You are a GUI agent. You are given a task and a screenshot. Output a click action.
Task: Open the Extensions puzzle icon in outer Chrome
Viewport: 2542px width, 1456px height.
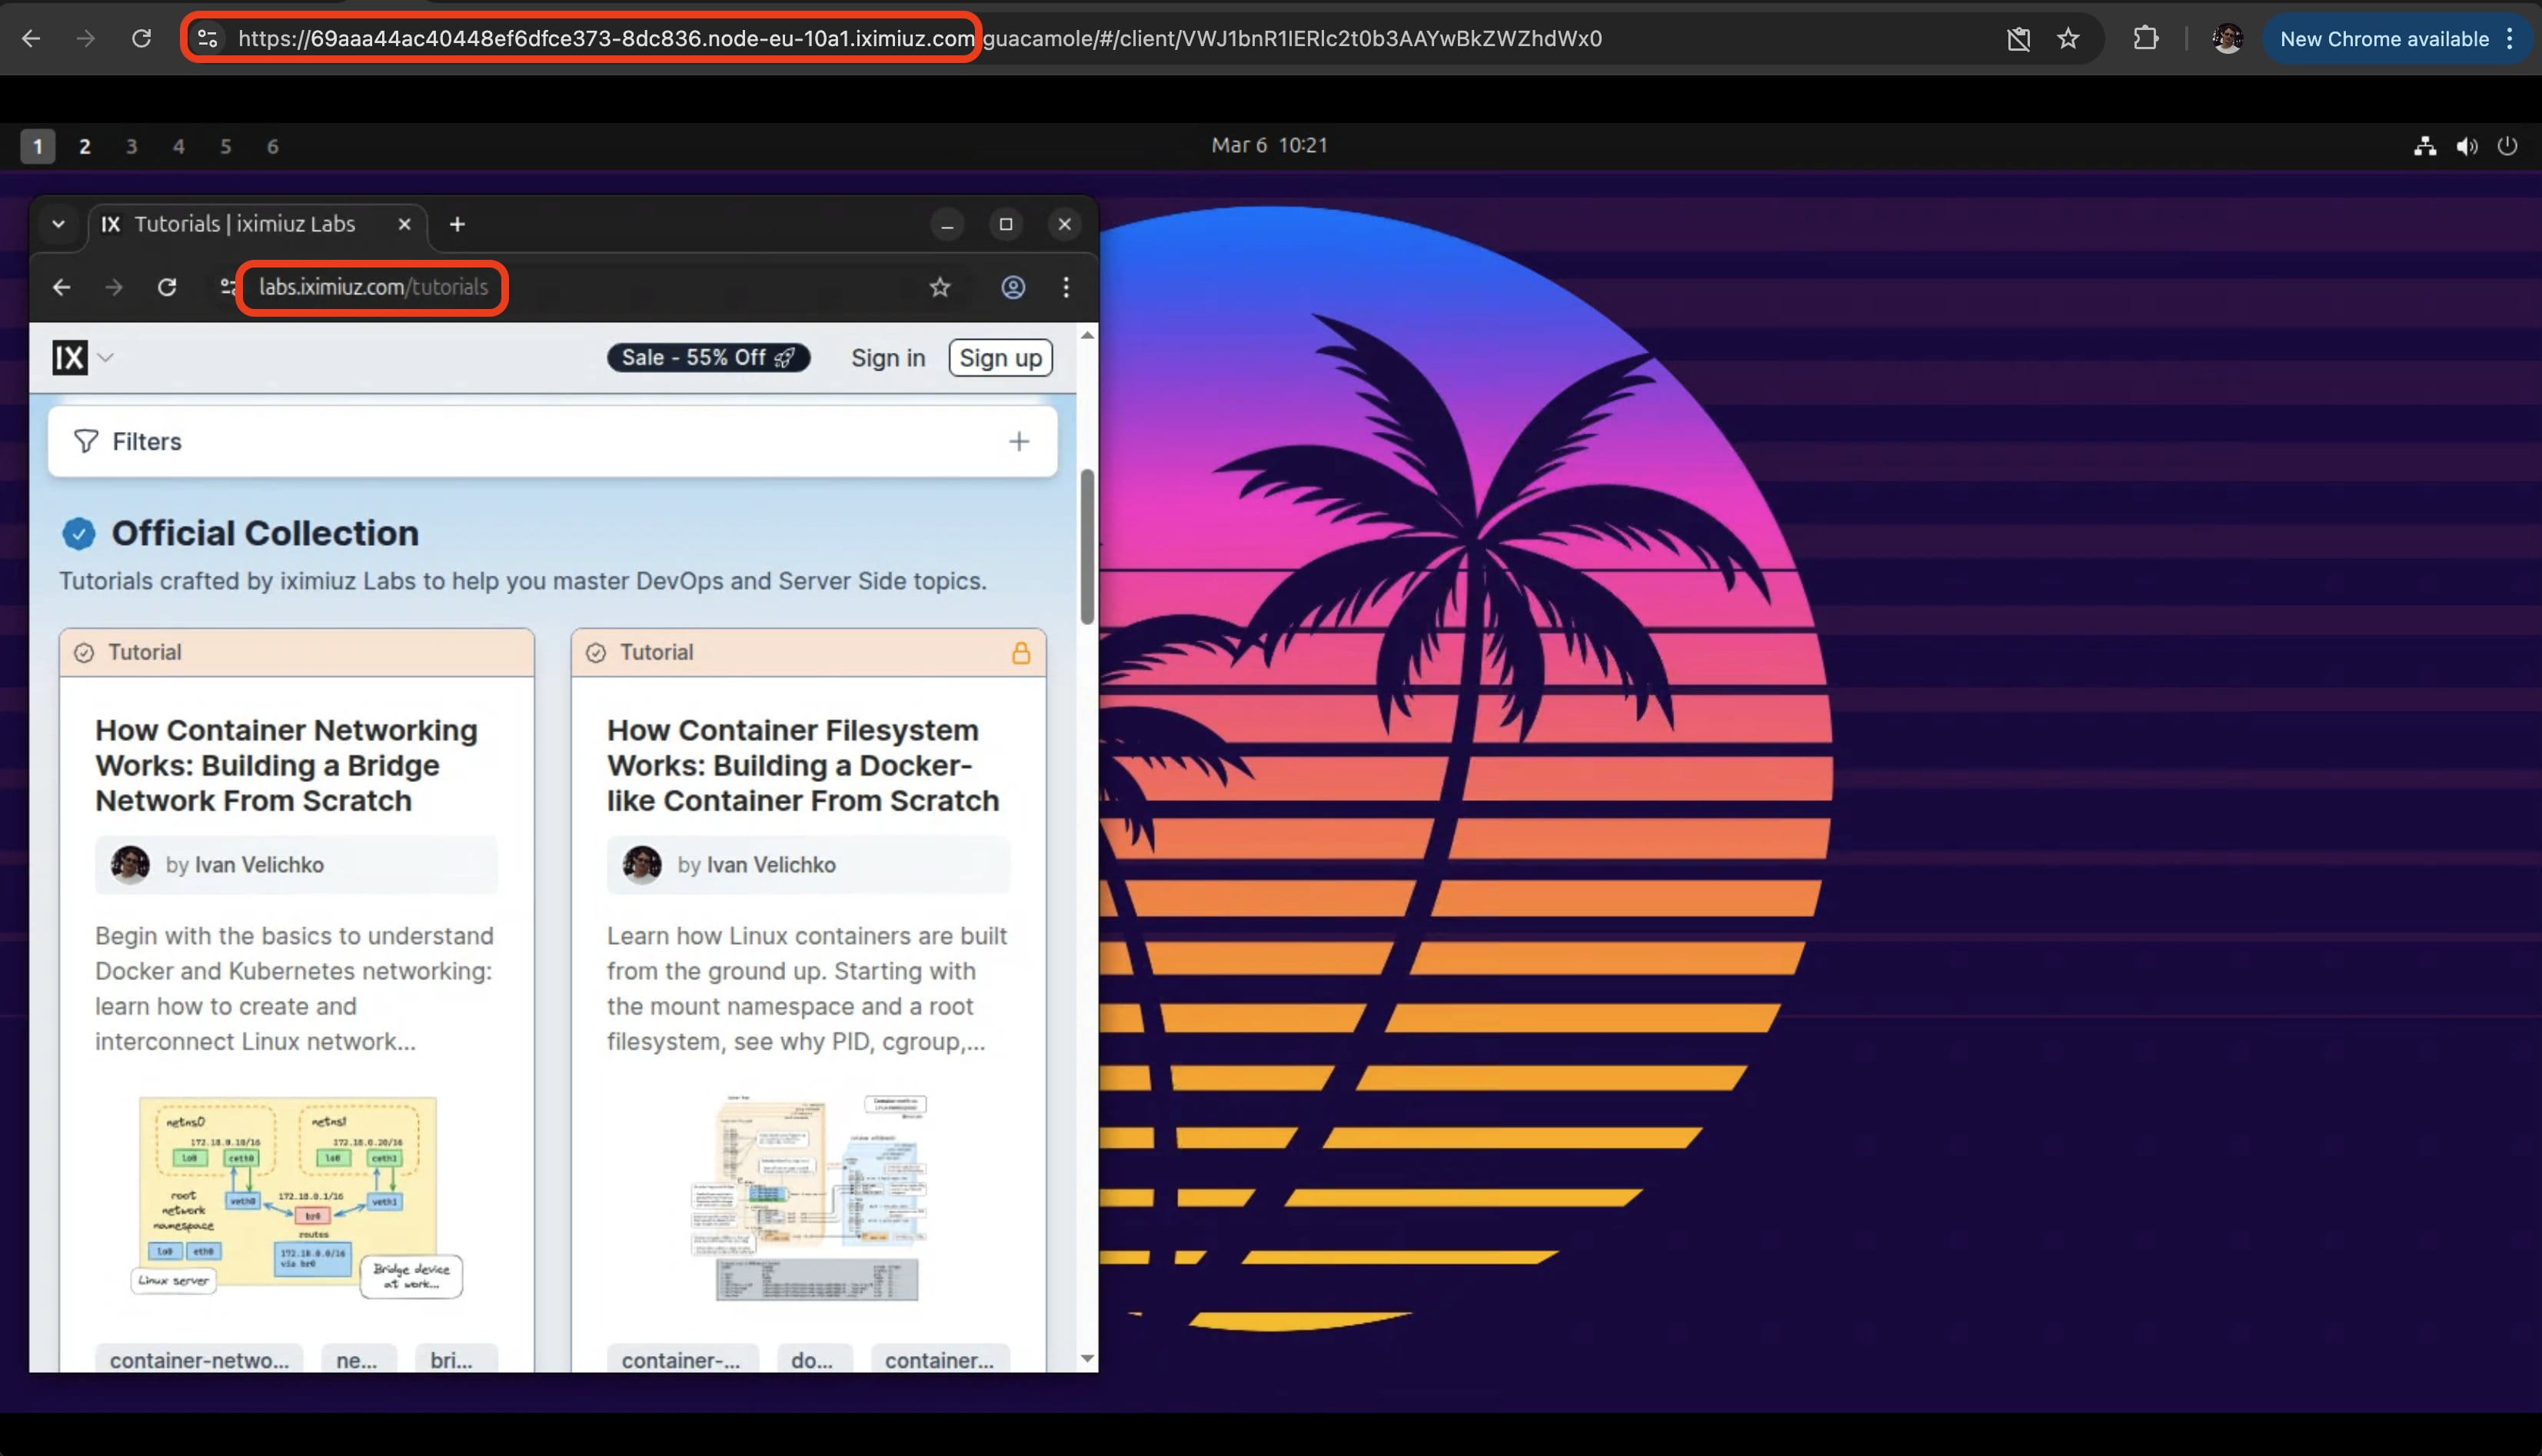coord(2145,39)
